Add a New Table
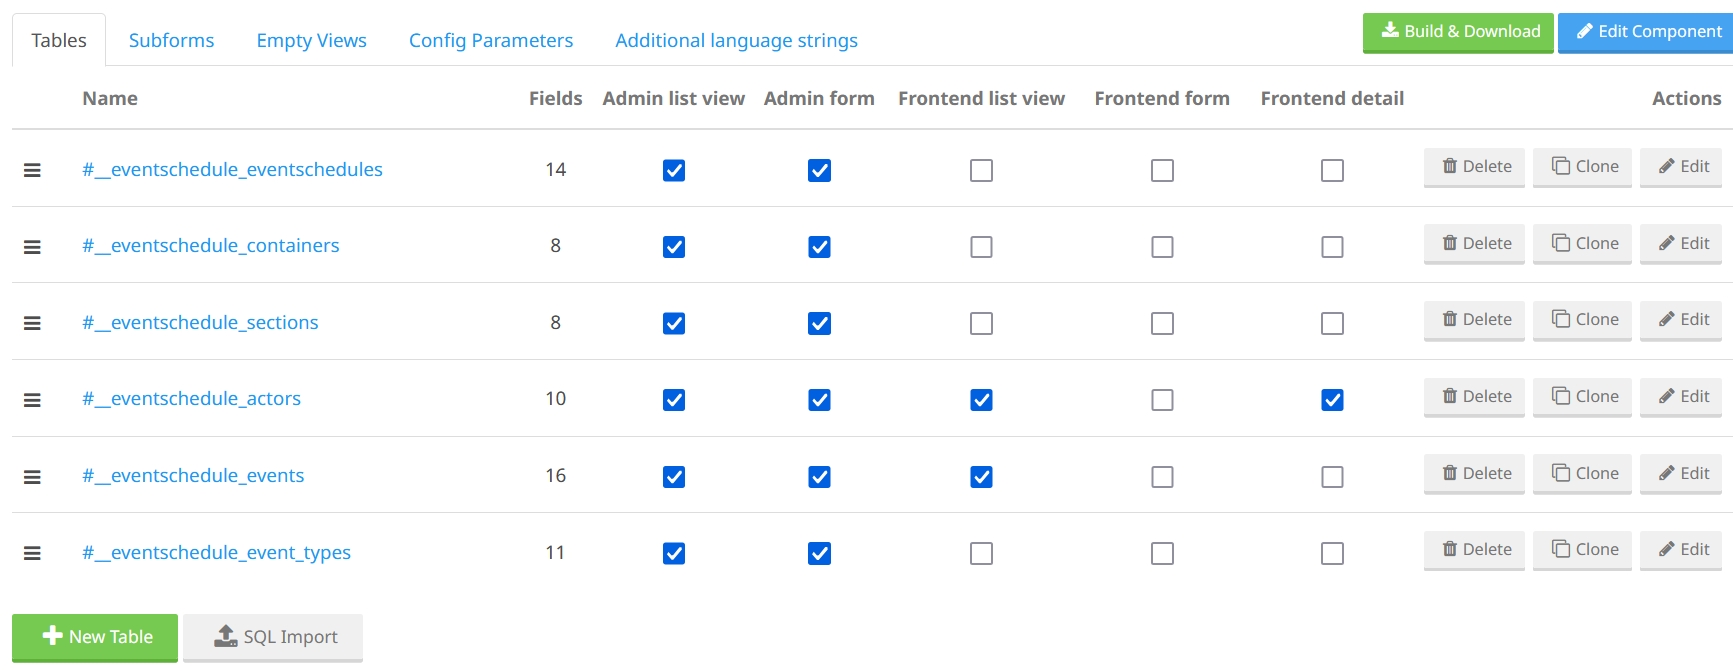The image size is (1733, 671). pyautogui.click(x=95, y=637)
